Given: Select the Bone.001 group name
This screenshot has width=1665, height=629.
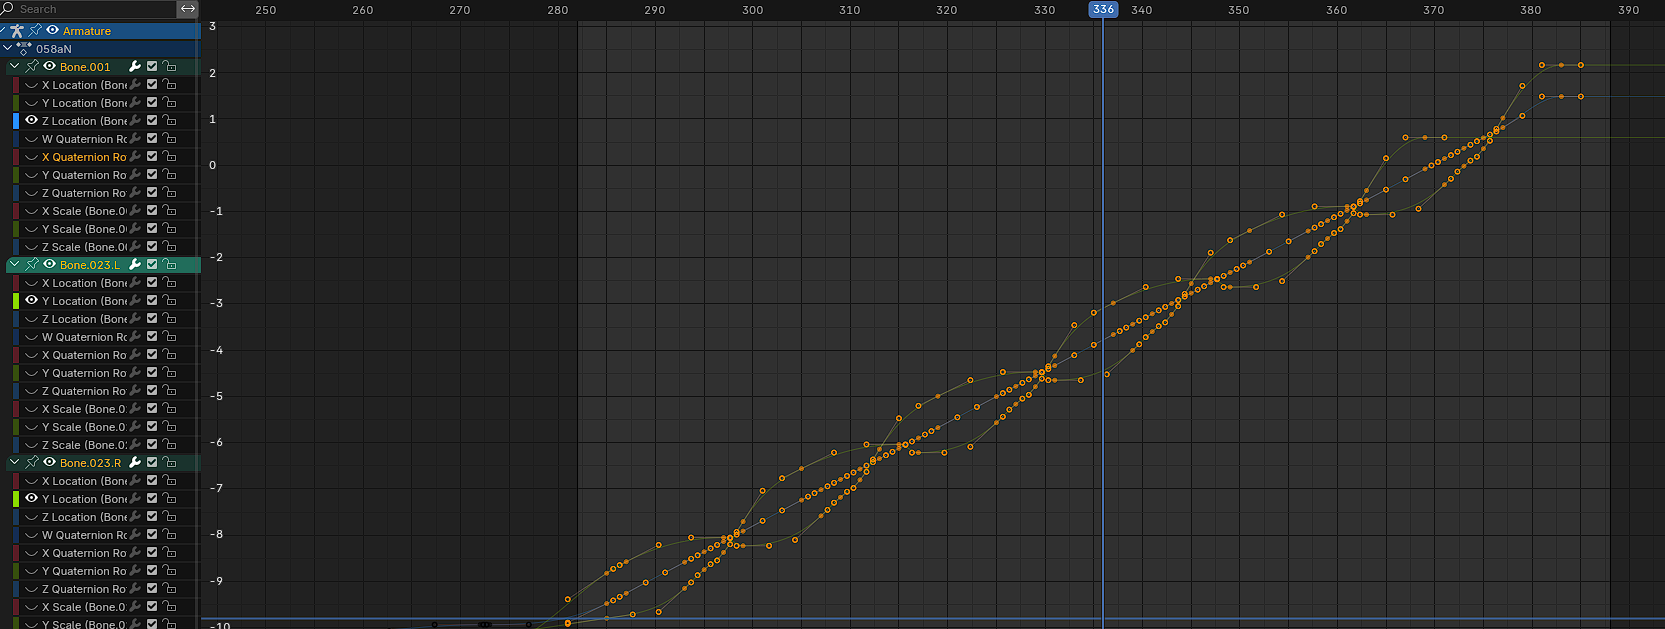Looking at the screenshot, I should [x=85, y=67].
